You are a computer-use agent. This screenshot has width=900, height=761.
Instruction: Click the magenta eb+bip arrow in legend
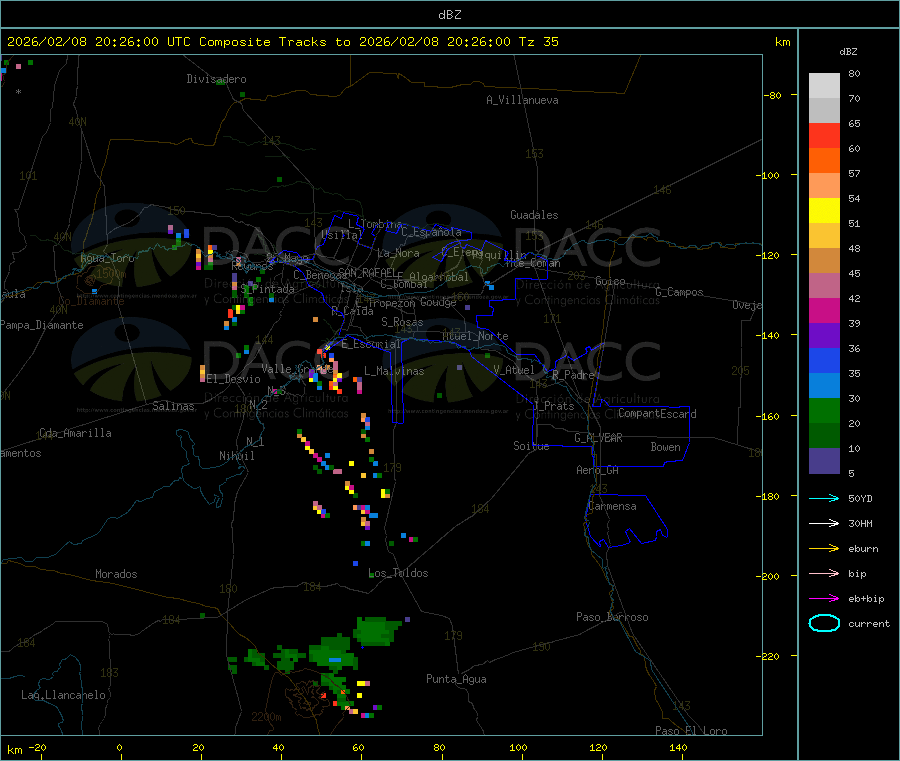[824, 599]
